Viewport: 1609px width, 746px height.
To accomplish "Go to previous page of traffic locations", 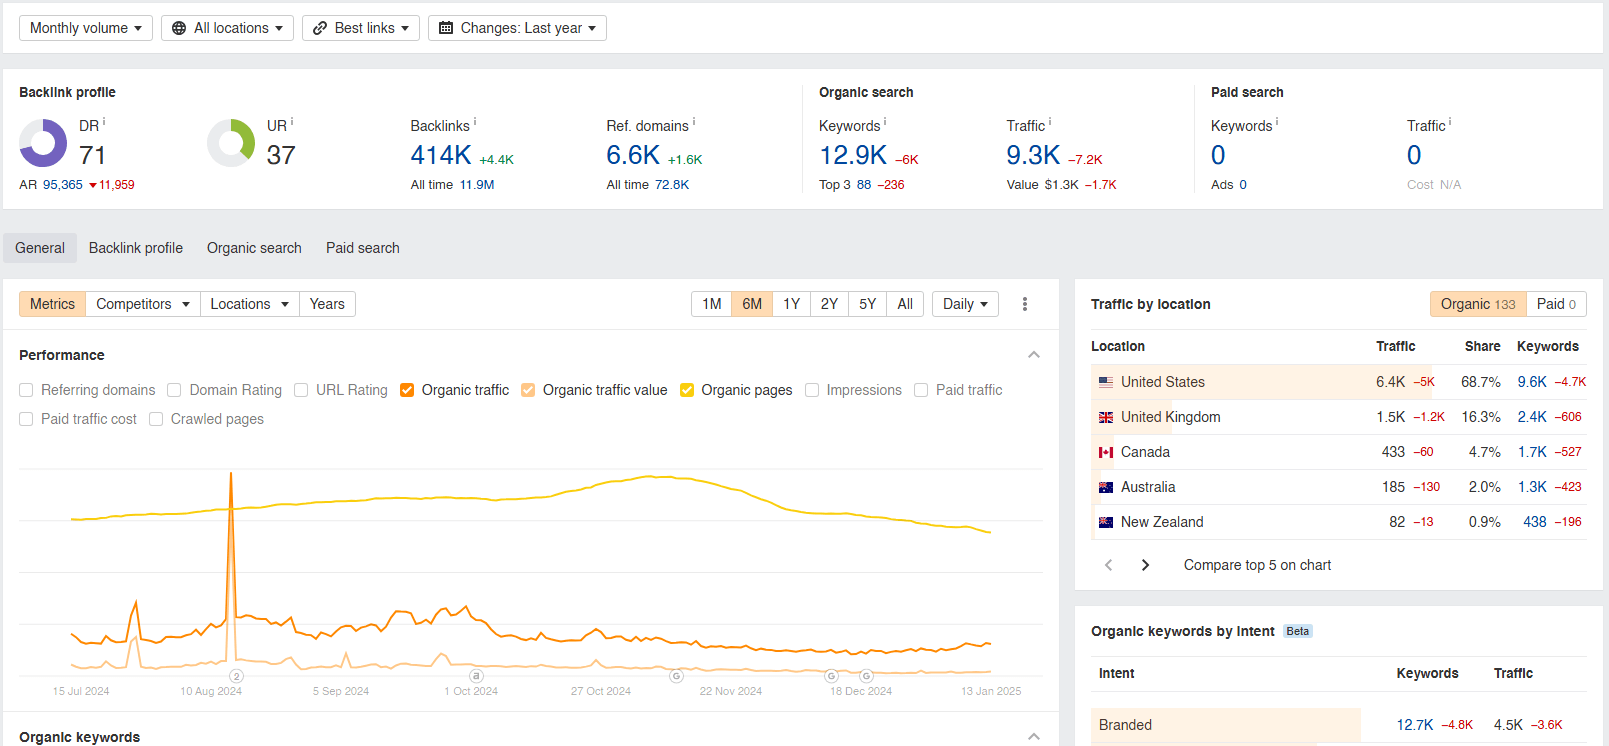I will (x=1108, y=565).
